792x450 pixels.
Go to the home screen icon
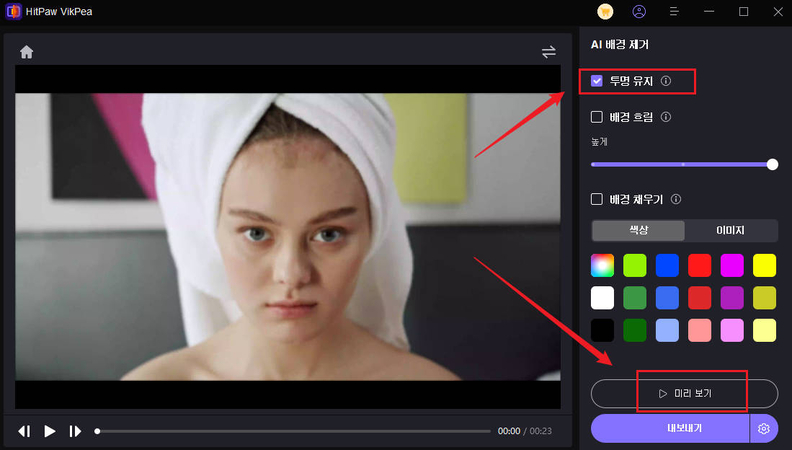[x=26, y=52]
